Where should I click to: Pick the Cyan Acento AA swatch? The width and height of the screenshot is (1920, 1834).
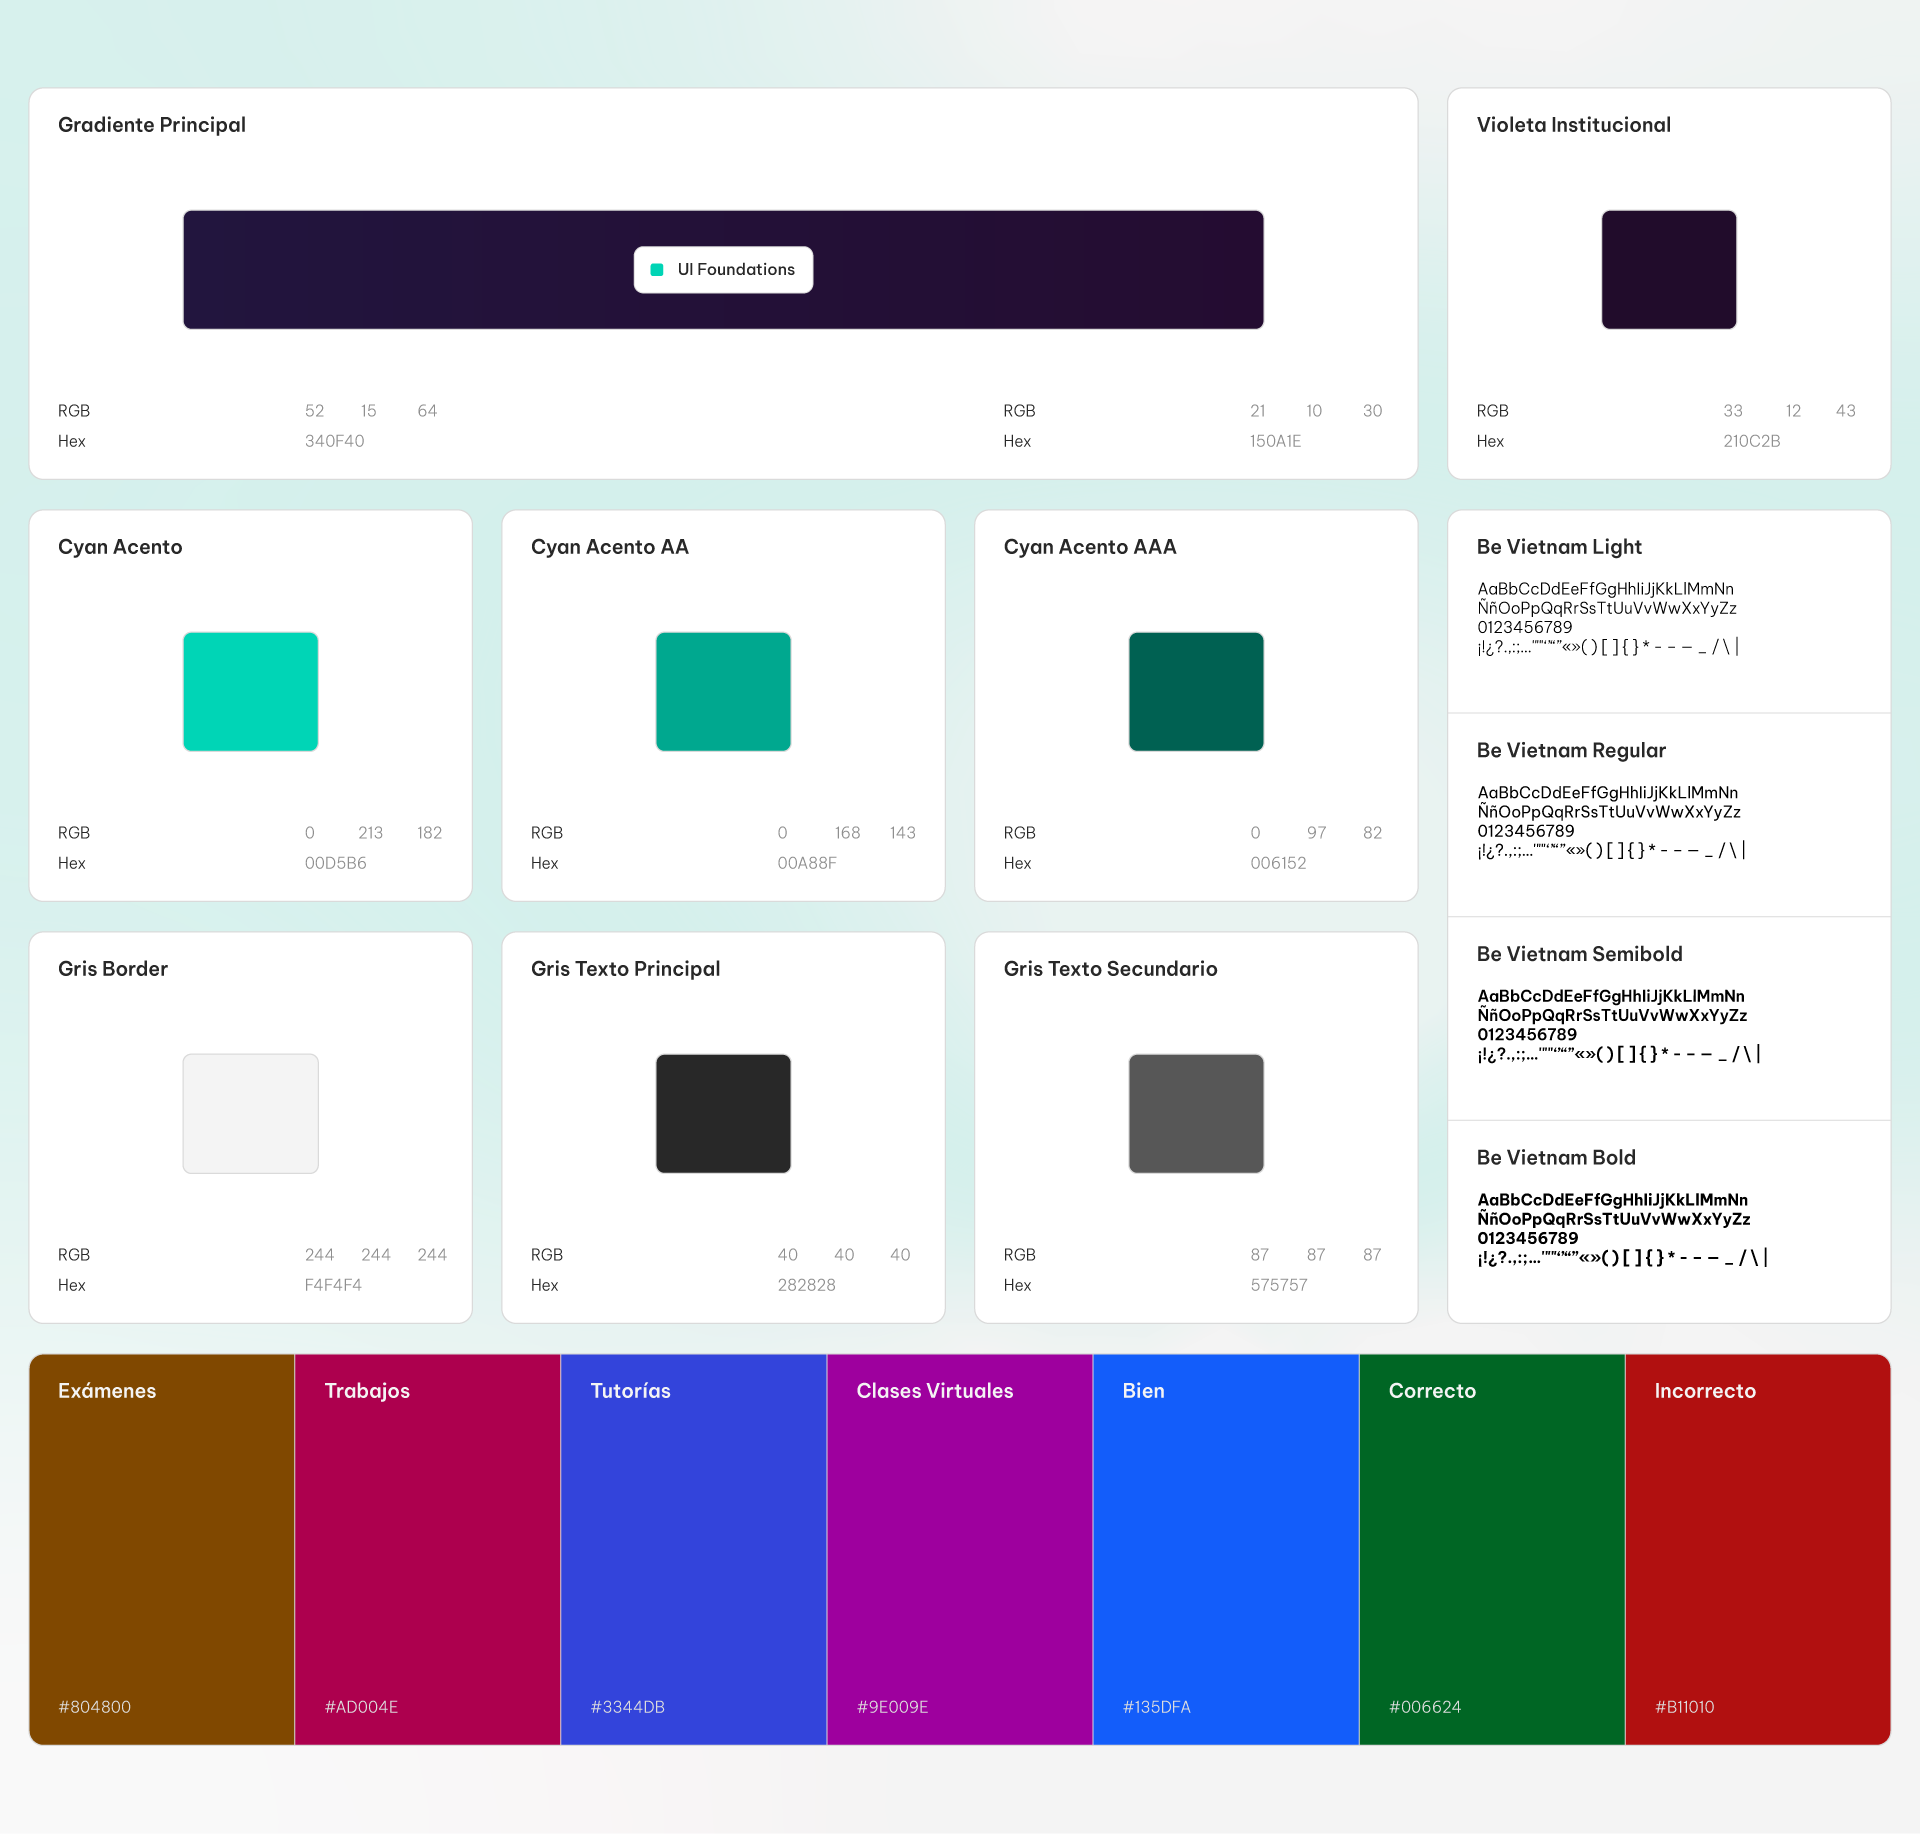(x=723, y=691)
